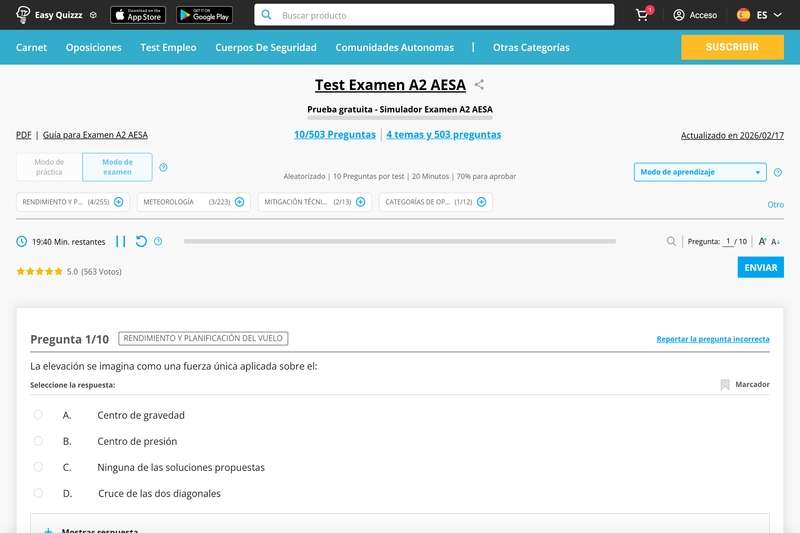The width and height of the screenshot is (800, 533).
Task: Open the App Store download badge
Action: (138, 15)
